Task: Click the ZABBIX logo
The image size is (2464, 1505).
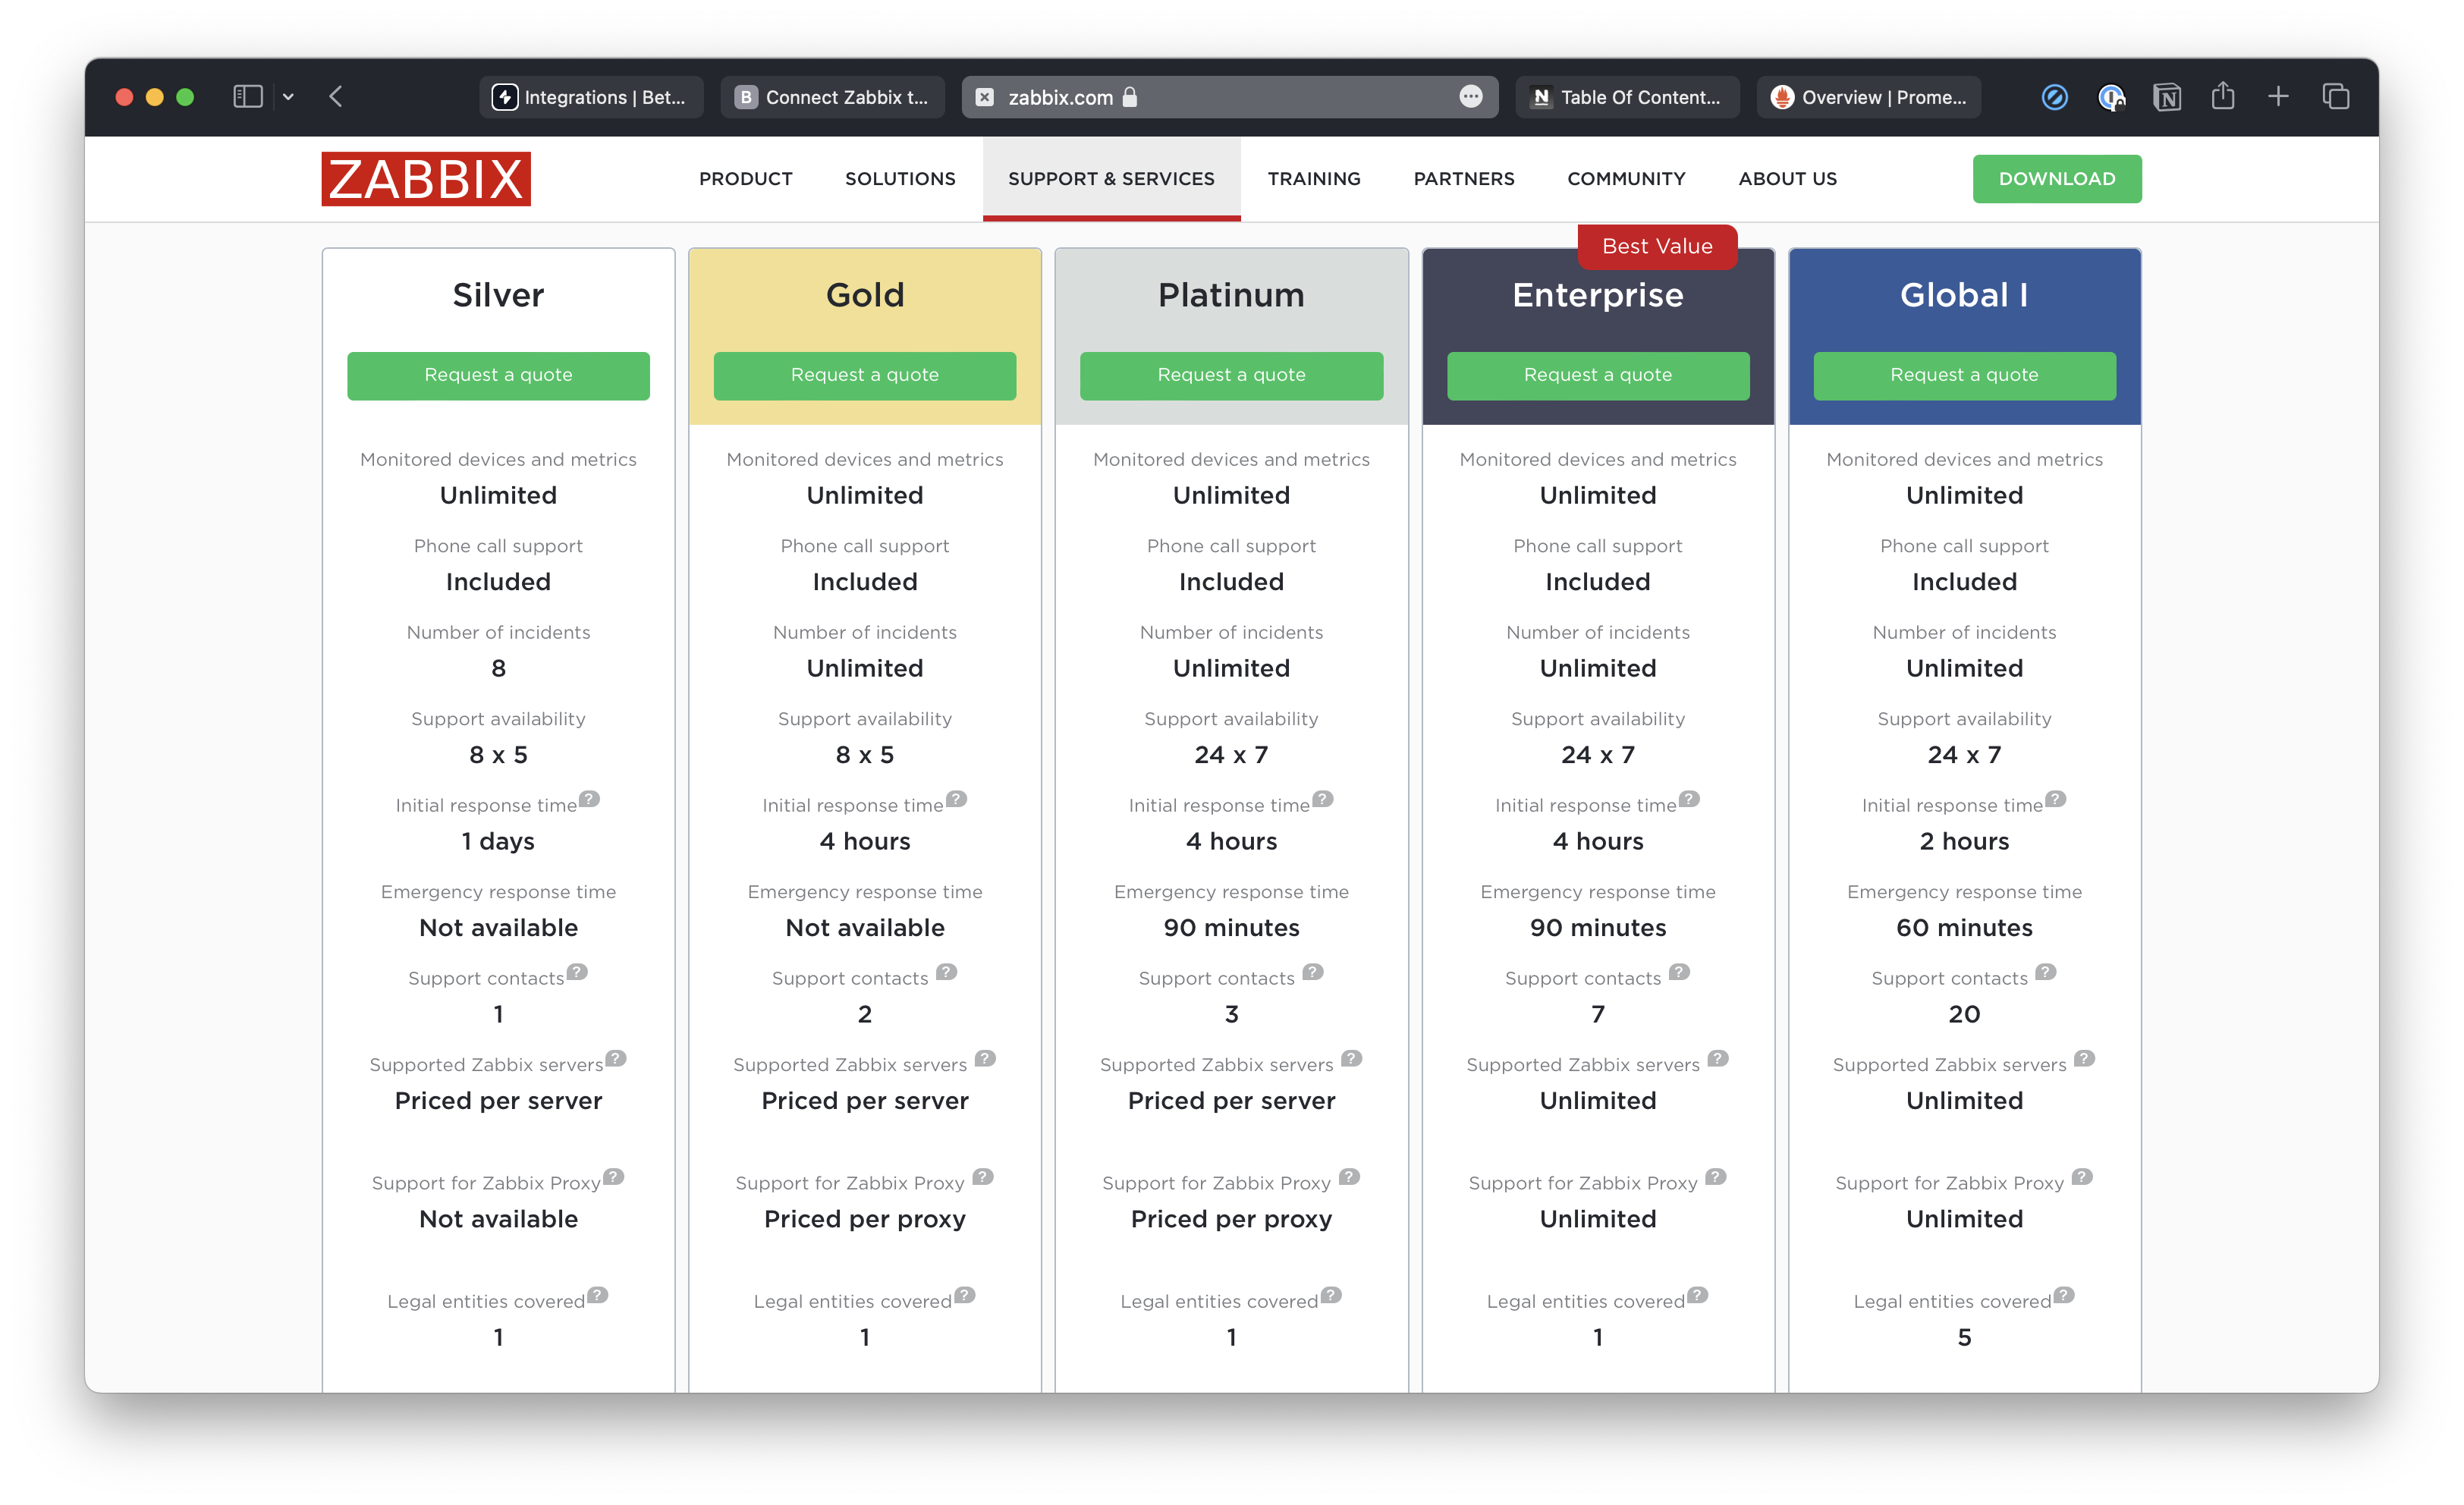Action: [x=426, y=179]
